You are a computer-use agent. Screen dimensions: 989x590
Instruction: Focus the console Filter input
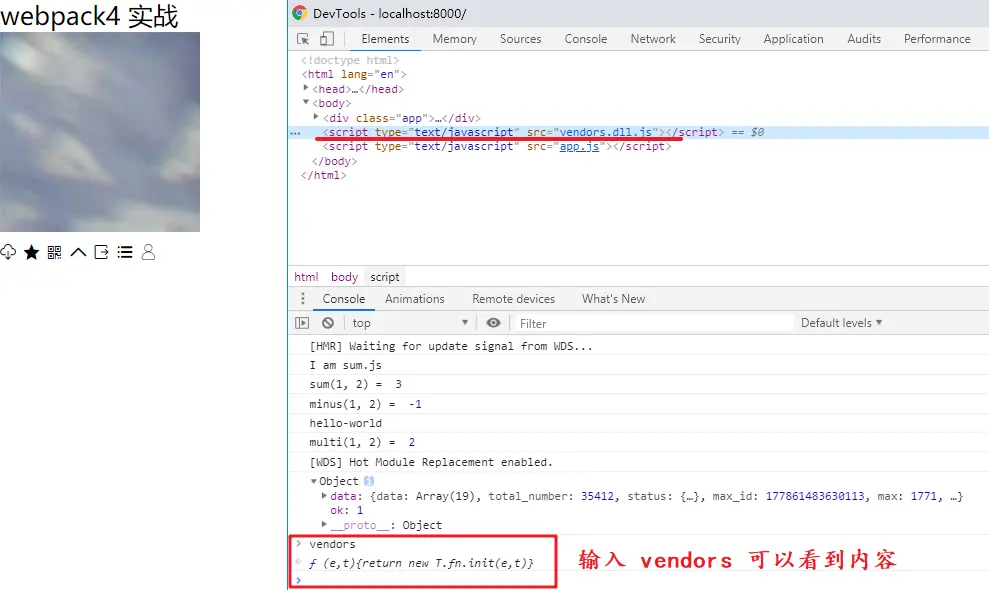(x=653, y=323)
